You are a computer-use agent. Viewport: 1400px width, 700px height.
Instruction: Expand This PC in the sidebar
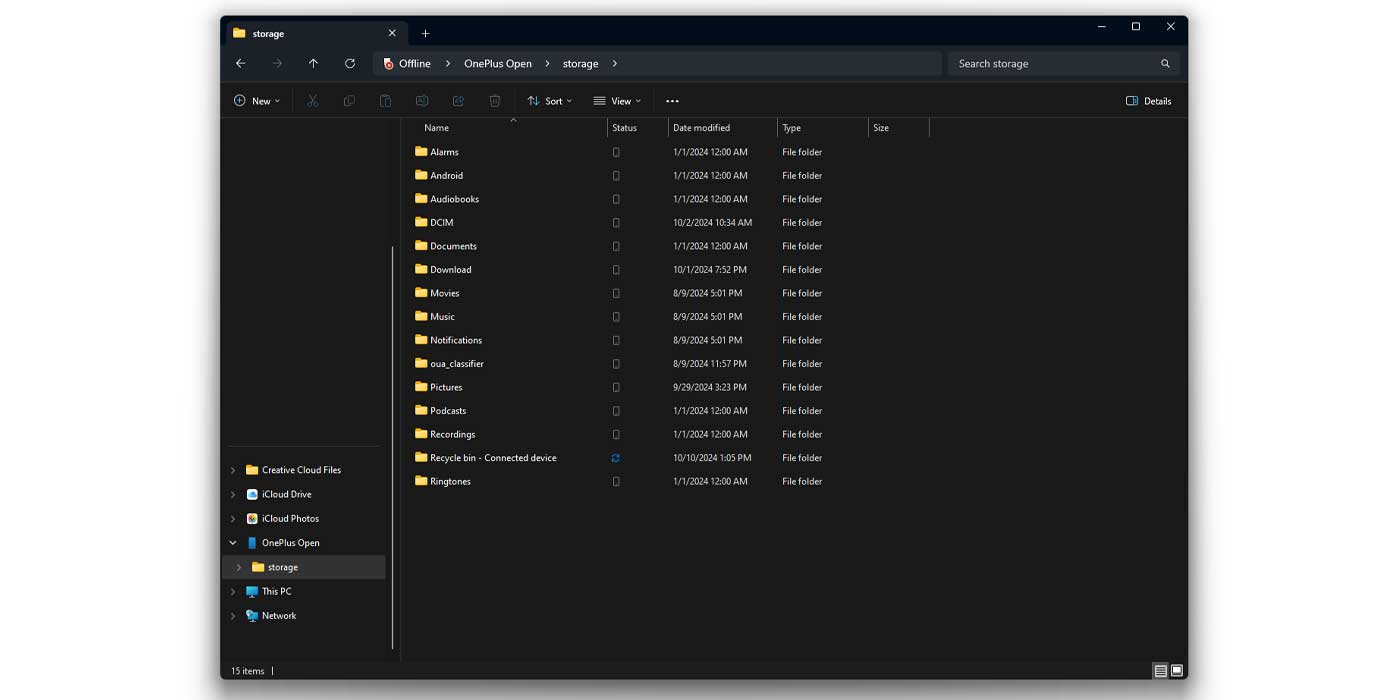pos(233,591)
